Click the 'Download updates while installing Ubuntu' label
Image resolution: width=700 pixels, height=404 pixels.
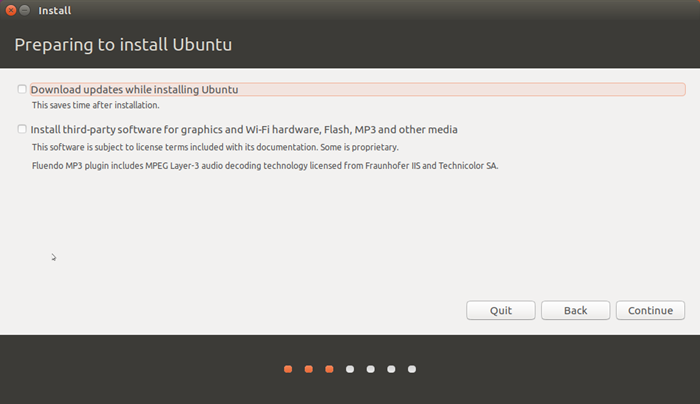coord(134,90)
